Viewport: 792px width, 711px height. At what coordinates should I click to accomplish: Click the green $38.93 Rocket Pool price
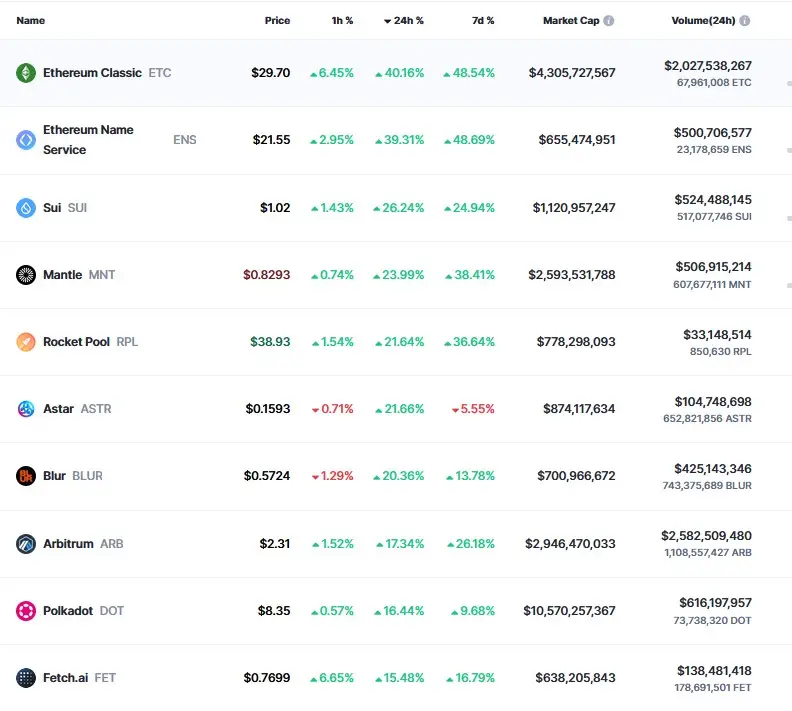270,342
